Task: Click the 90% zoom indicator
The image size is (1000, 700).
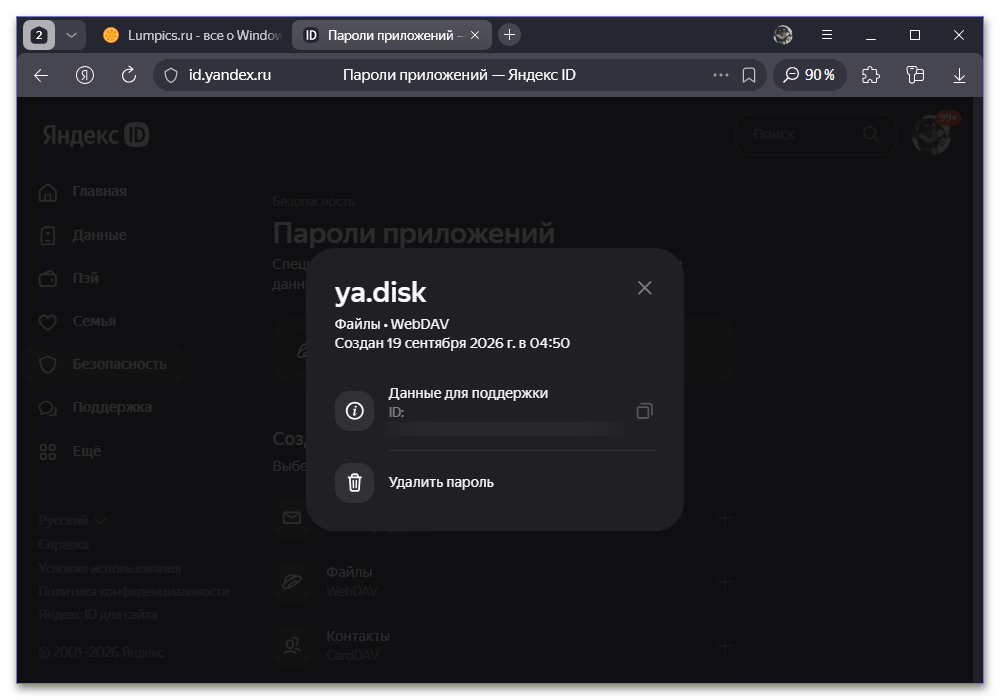Action: [809, 75]
